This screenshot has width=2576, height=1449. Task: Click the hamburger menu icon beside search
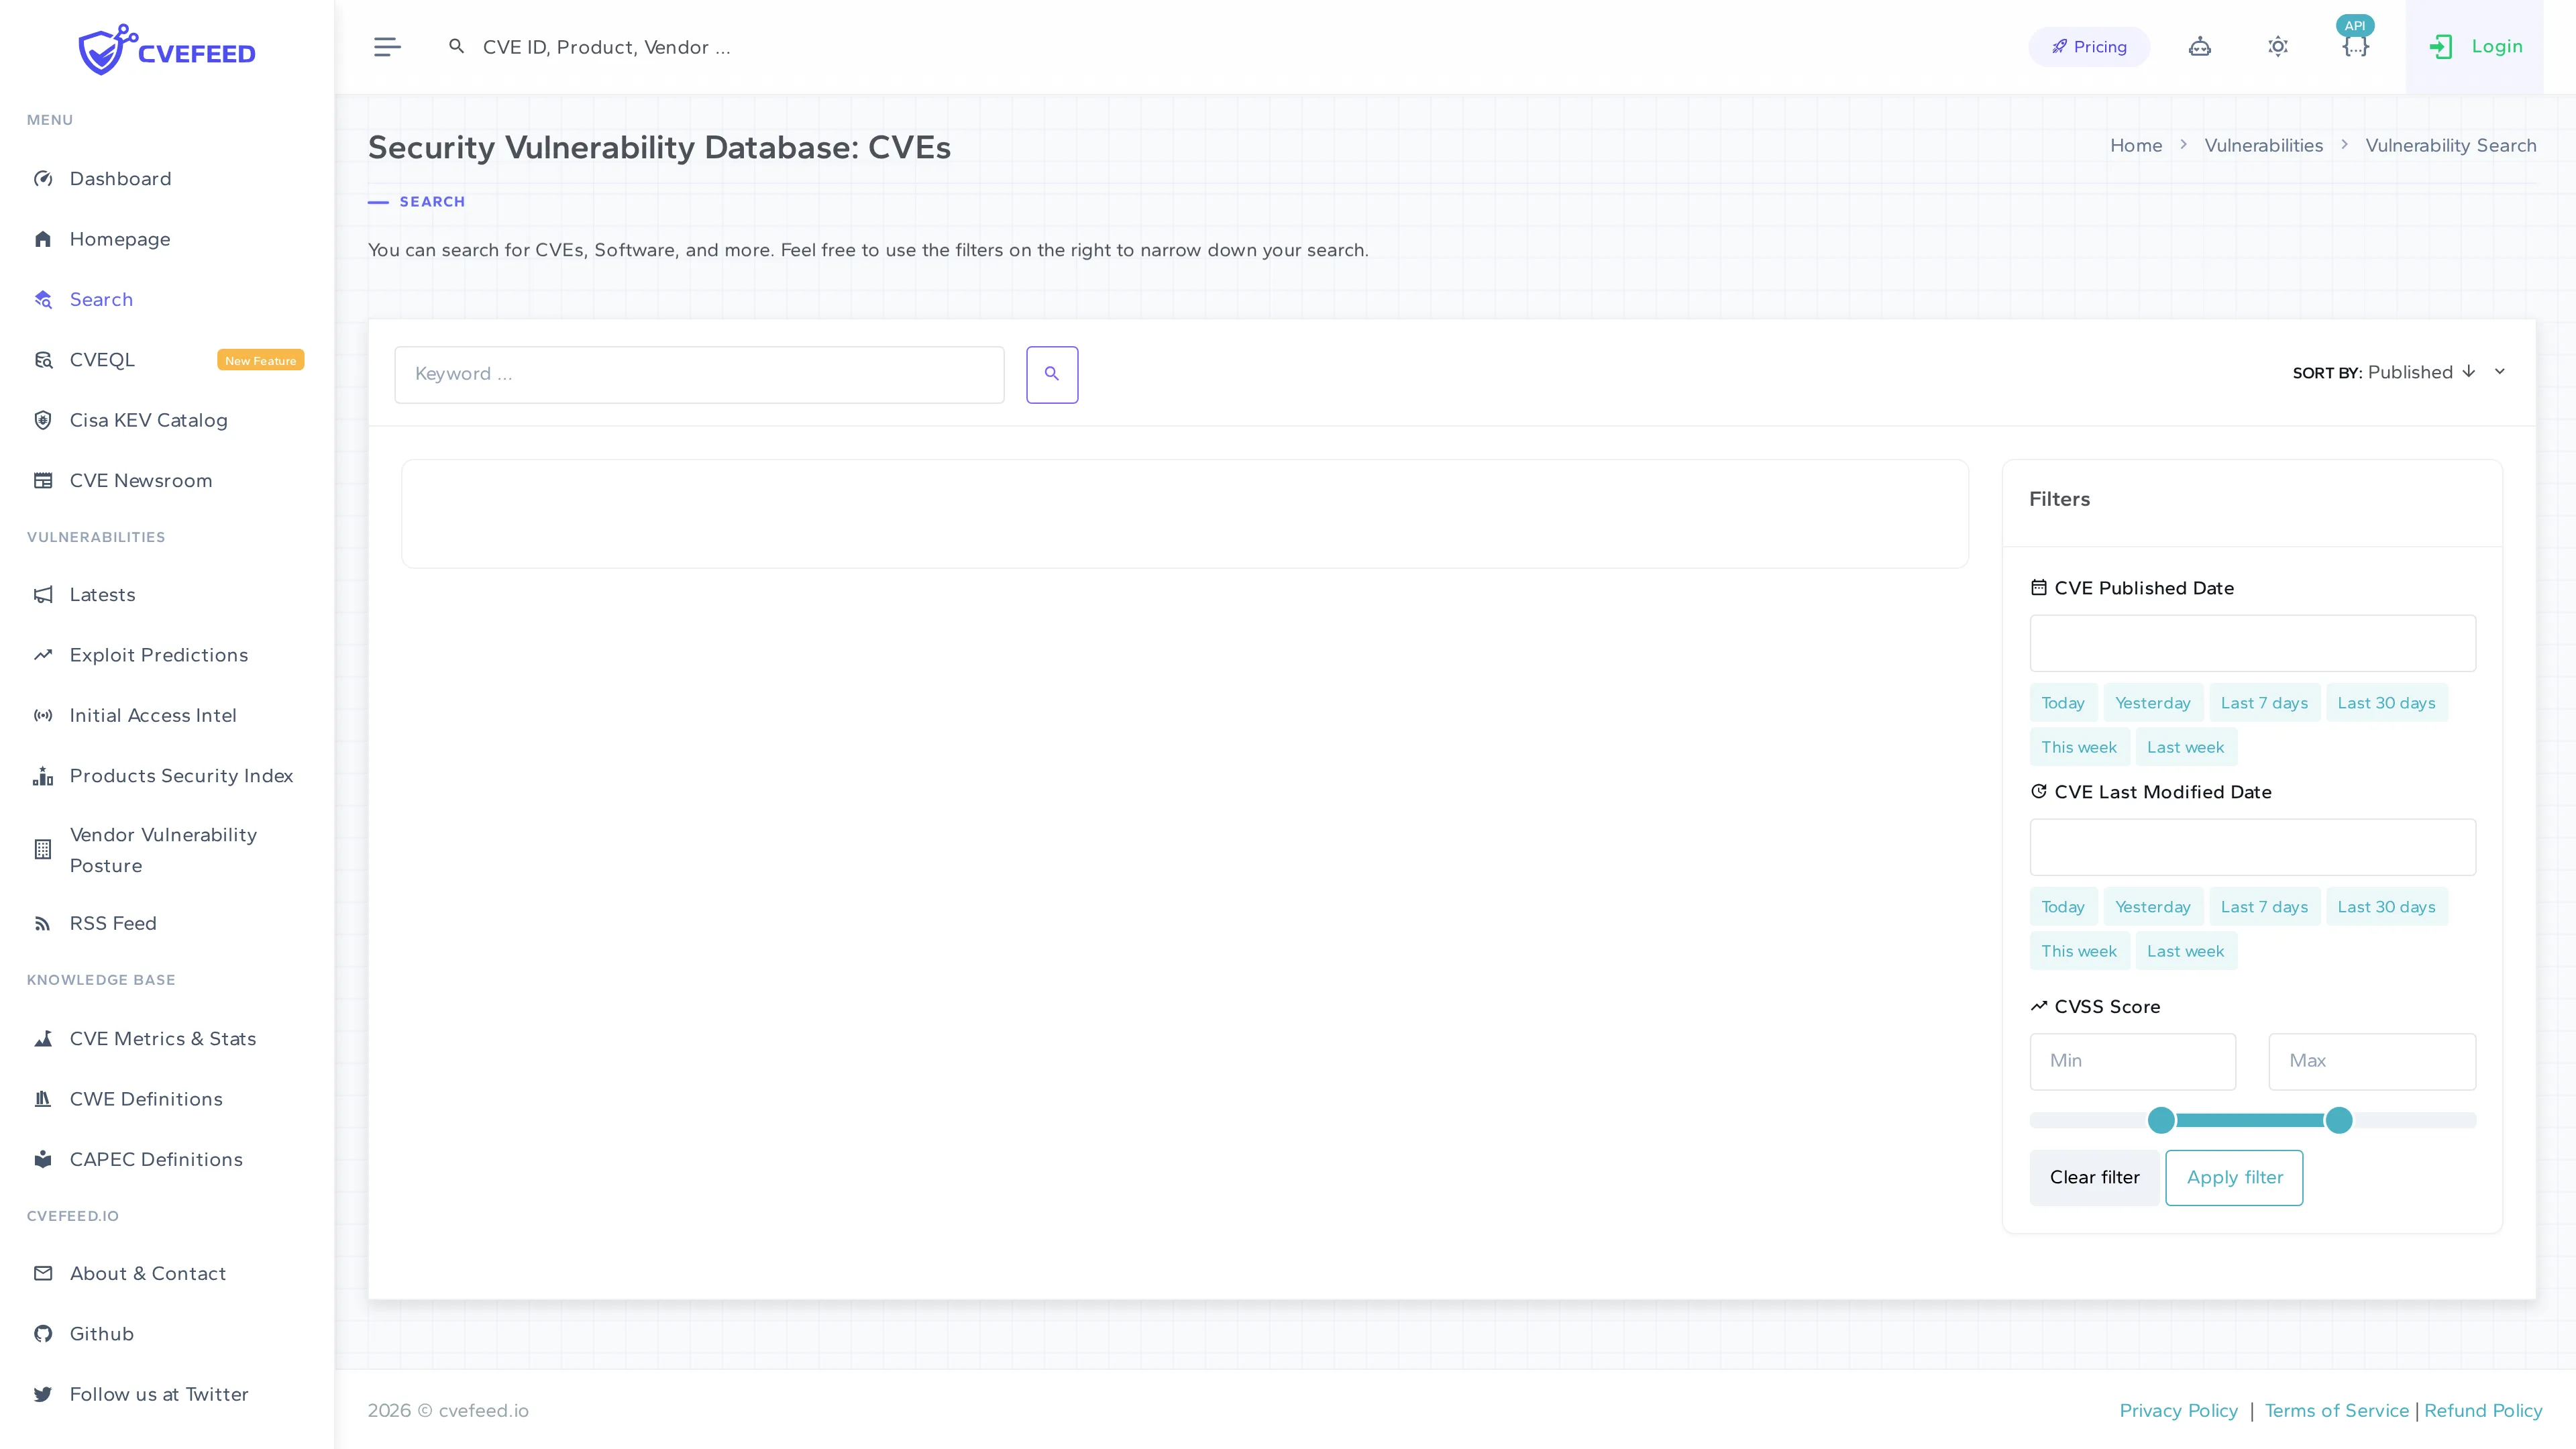coord(387,46)
